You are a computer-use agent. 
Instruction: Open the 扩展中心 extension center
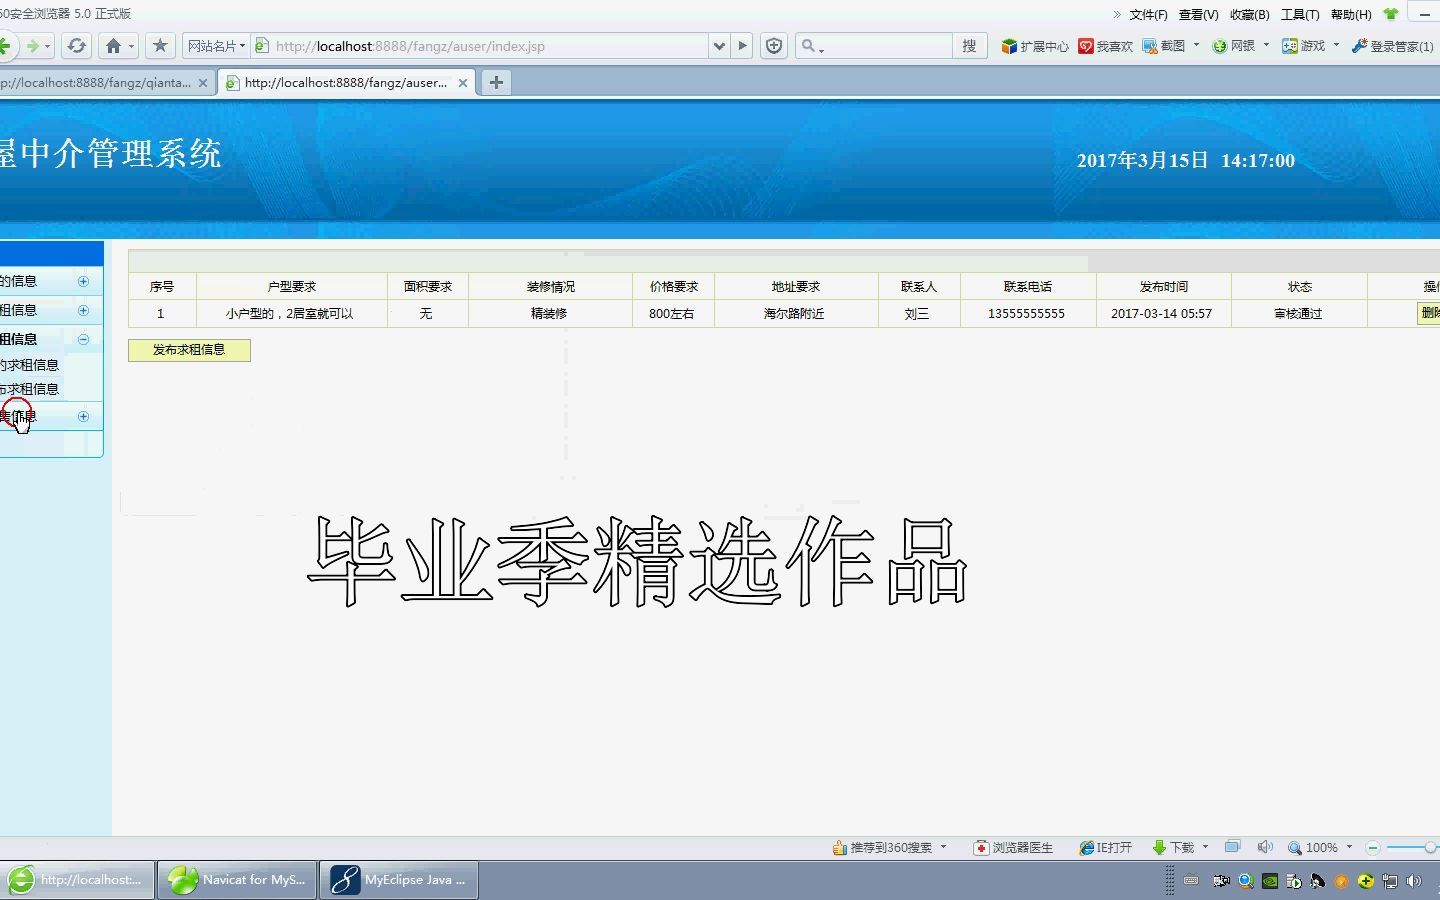(1034, 46)
